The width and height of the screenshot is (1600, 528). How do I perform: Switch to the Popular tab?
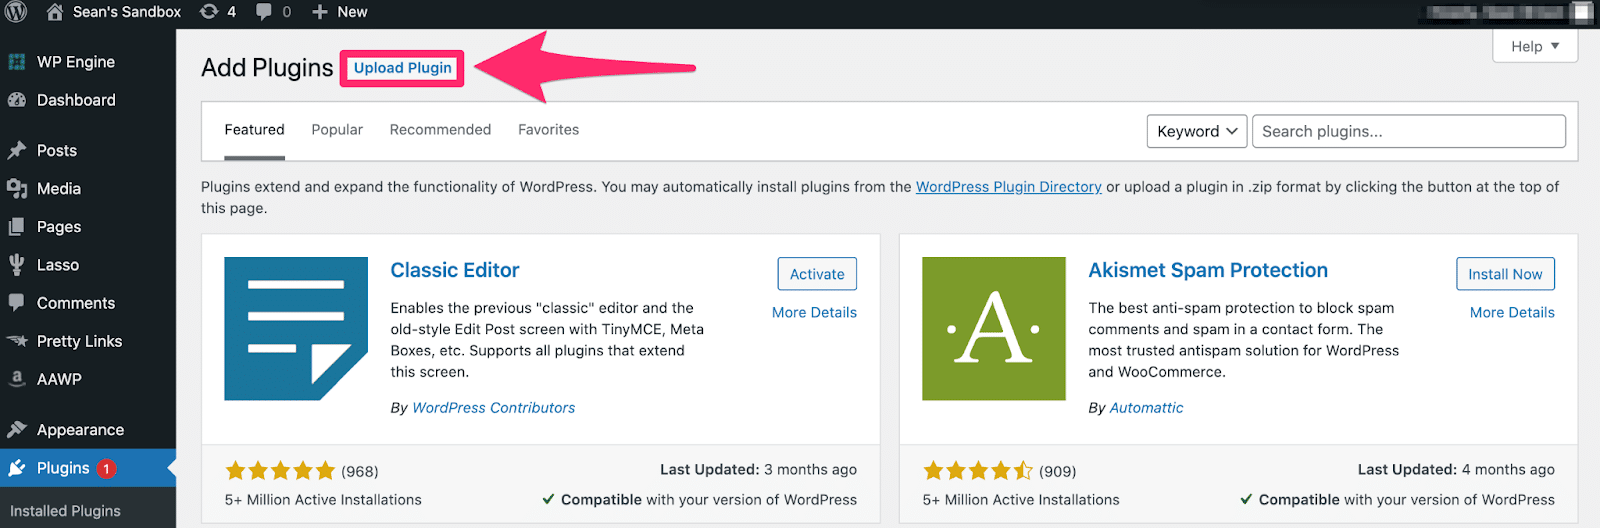(337, 130)
